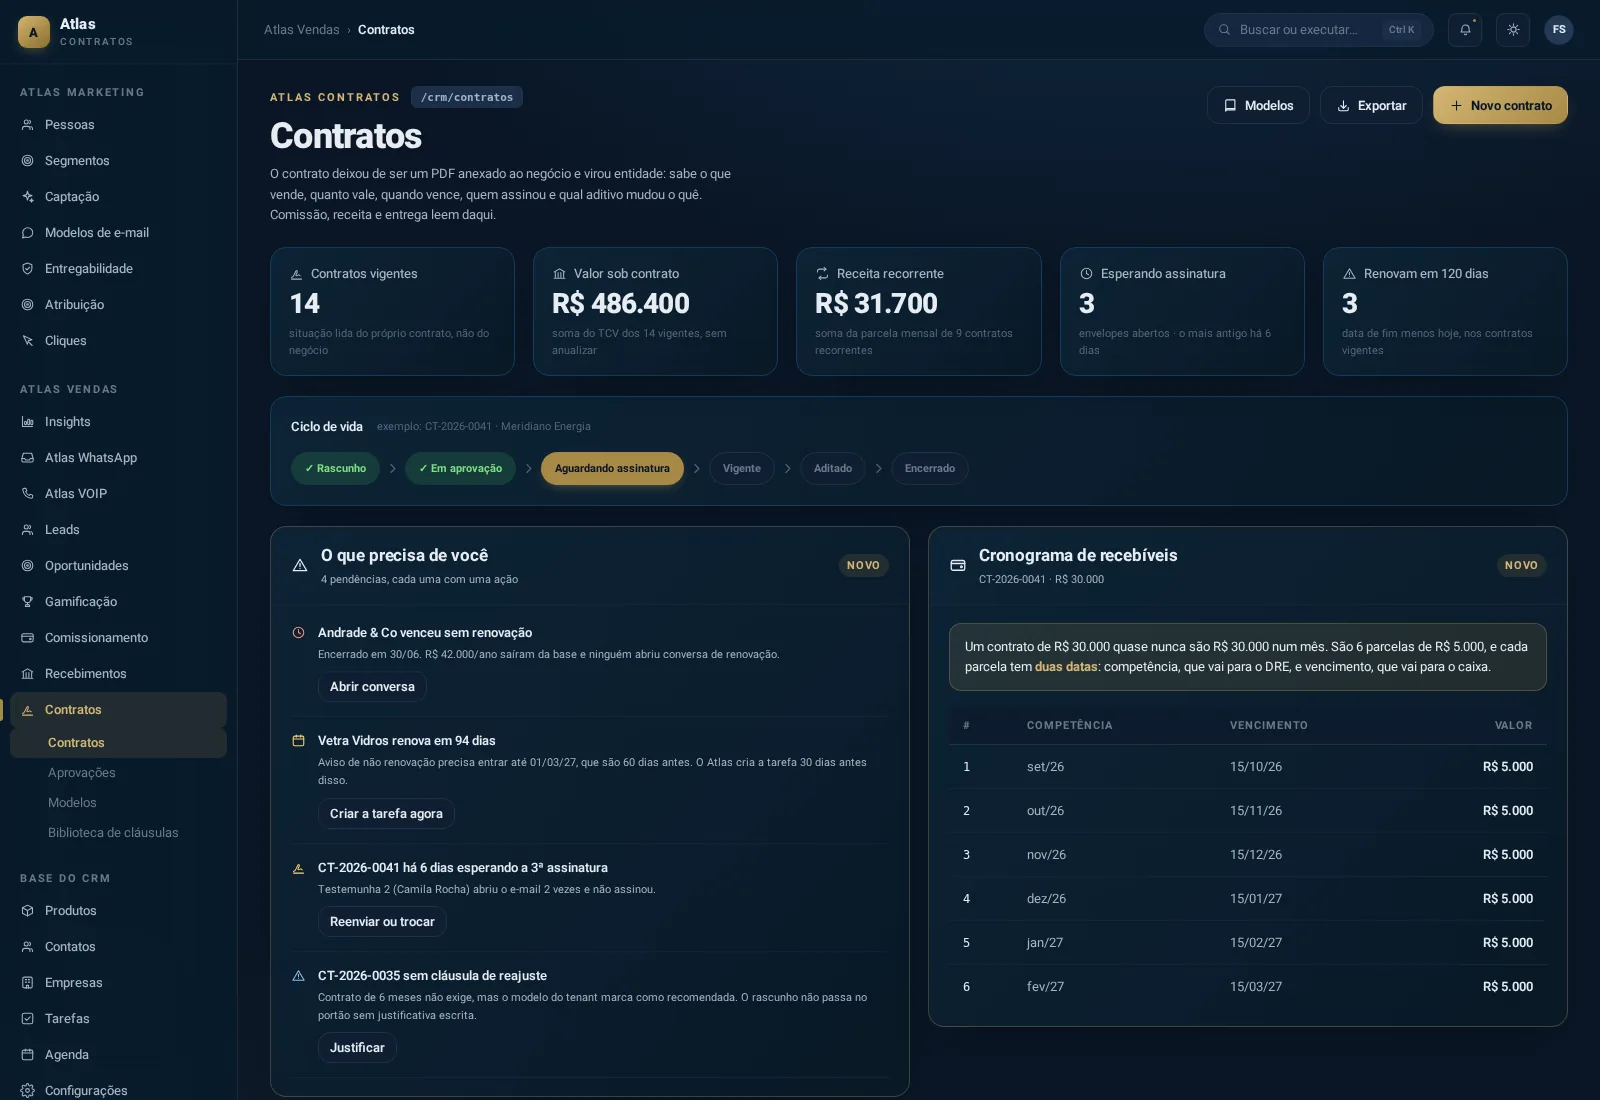Open the FS user avatar menu
This screenshot has height=1100, width=1600.
pos(1559,30)
